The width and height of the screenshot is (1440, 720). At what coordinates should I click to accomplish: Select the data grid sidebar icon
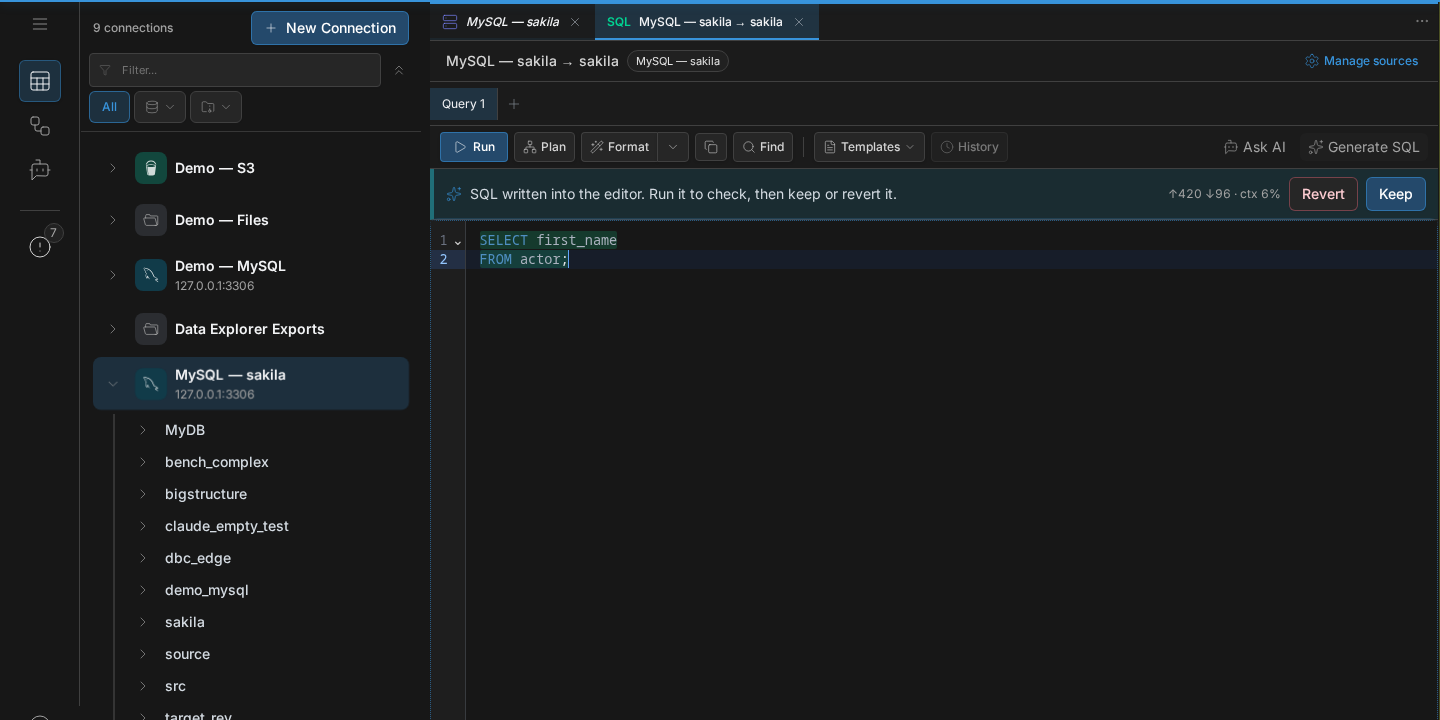click(x=40, y=81)
